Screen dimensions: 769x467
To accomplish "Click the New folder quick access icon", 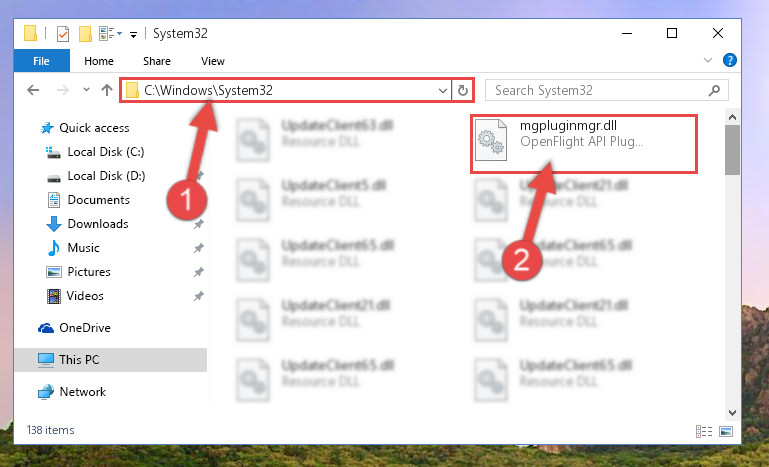I will 85,34.
